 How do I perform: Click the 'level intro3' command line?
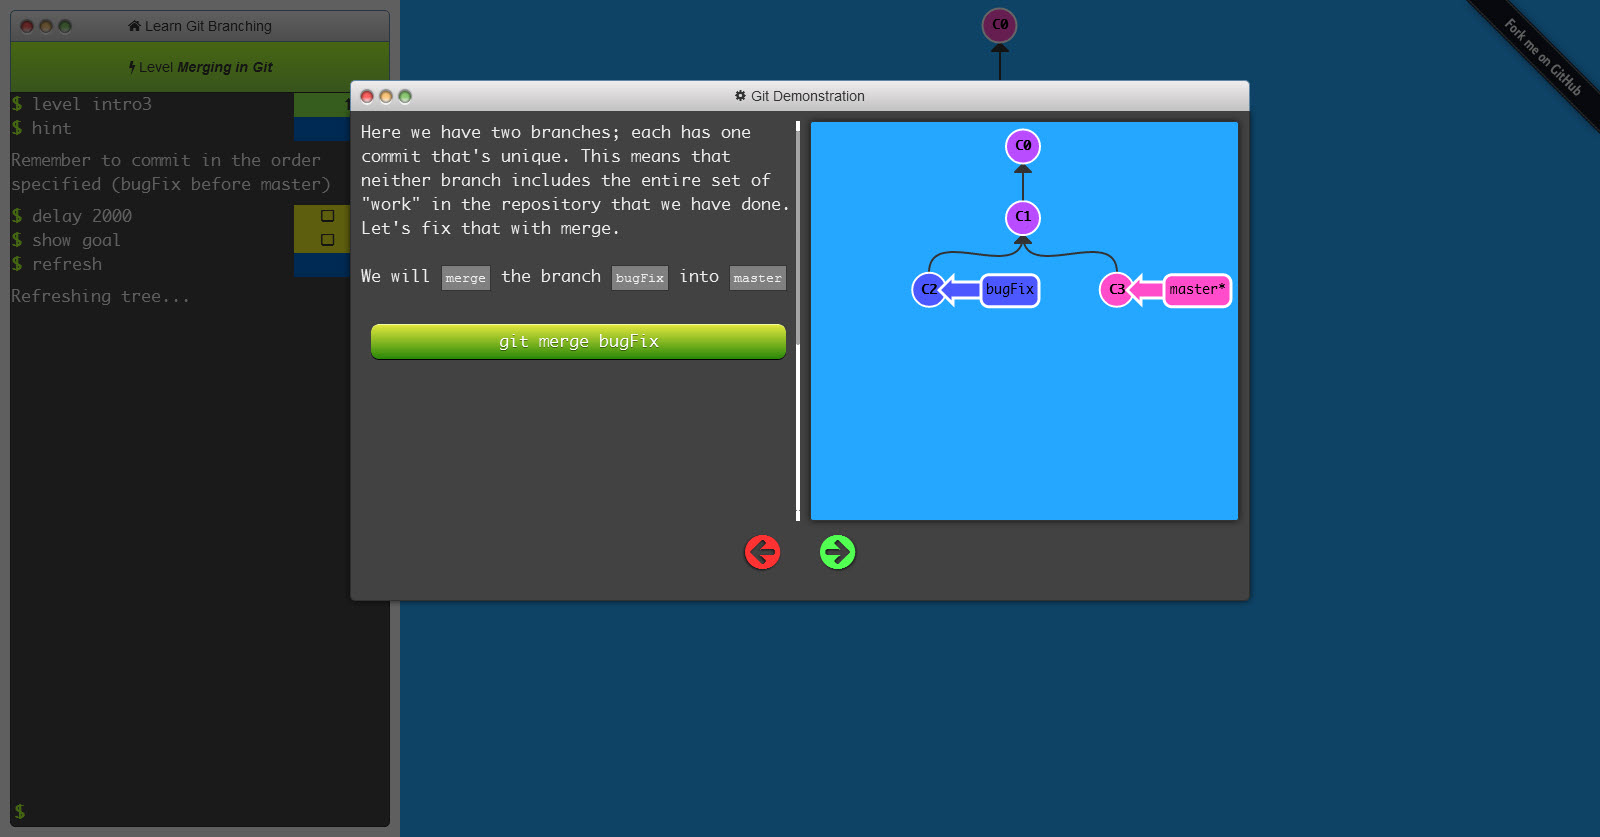pyautogui.click(x=92, y=104)
